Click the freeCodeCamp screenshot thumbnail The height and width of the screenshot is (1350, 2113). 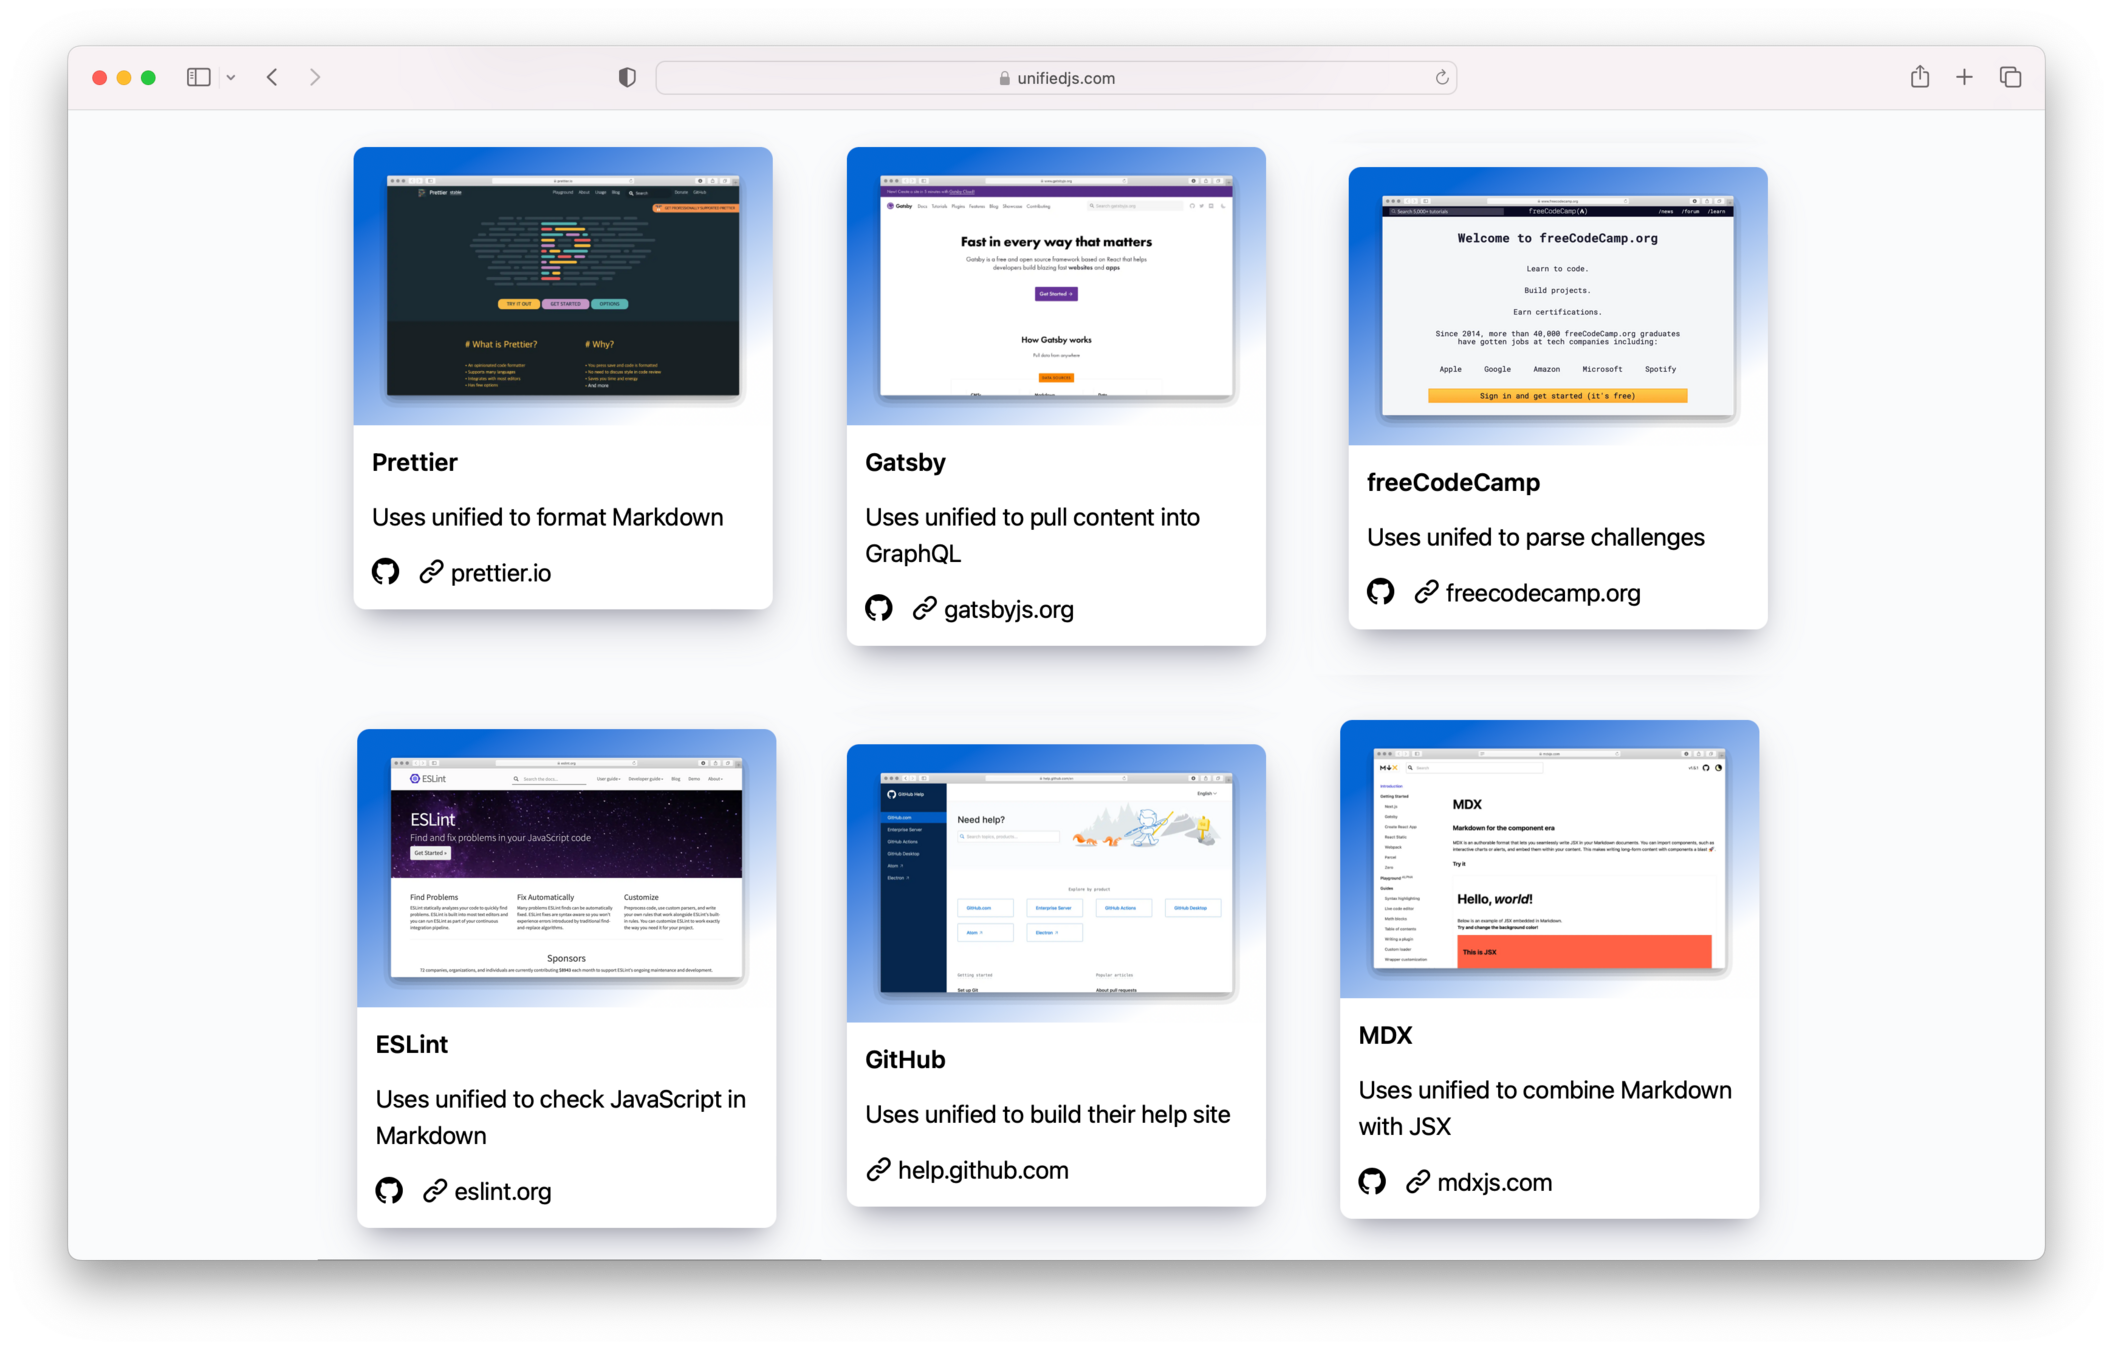click(1557, 305)
